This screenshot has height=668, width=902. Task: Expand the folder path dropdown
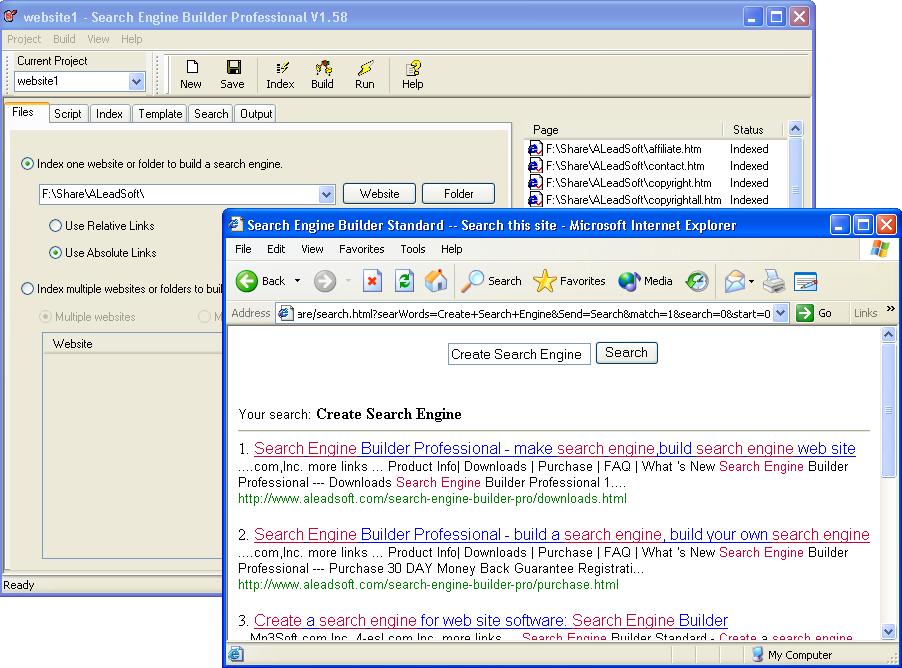click(326, 194)
